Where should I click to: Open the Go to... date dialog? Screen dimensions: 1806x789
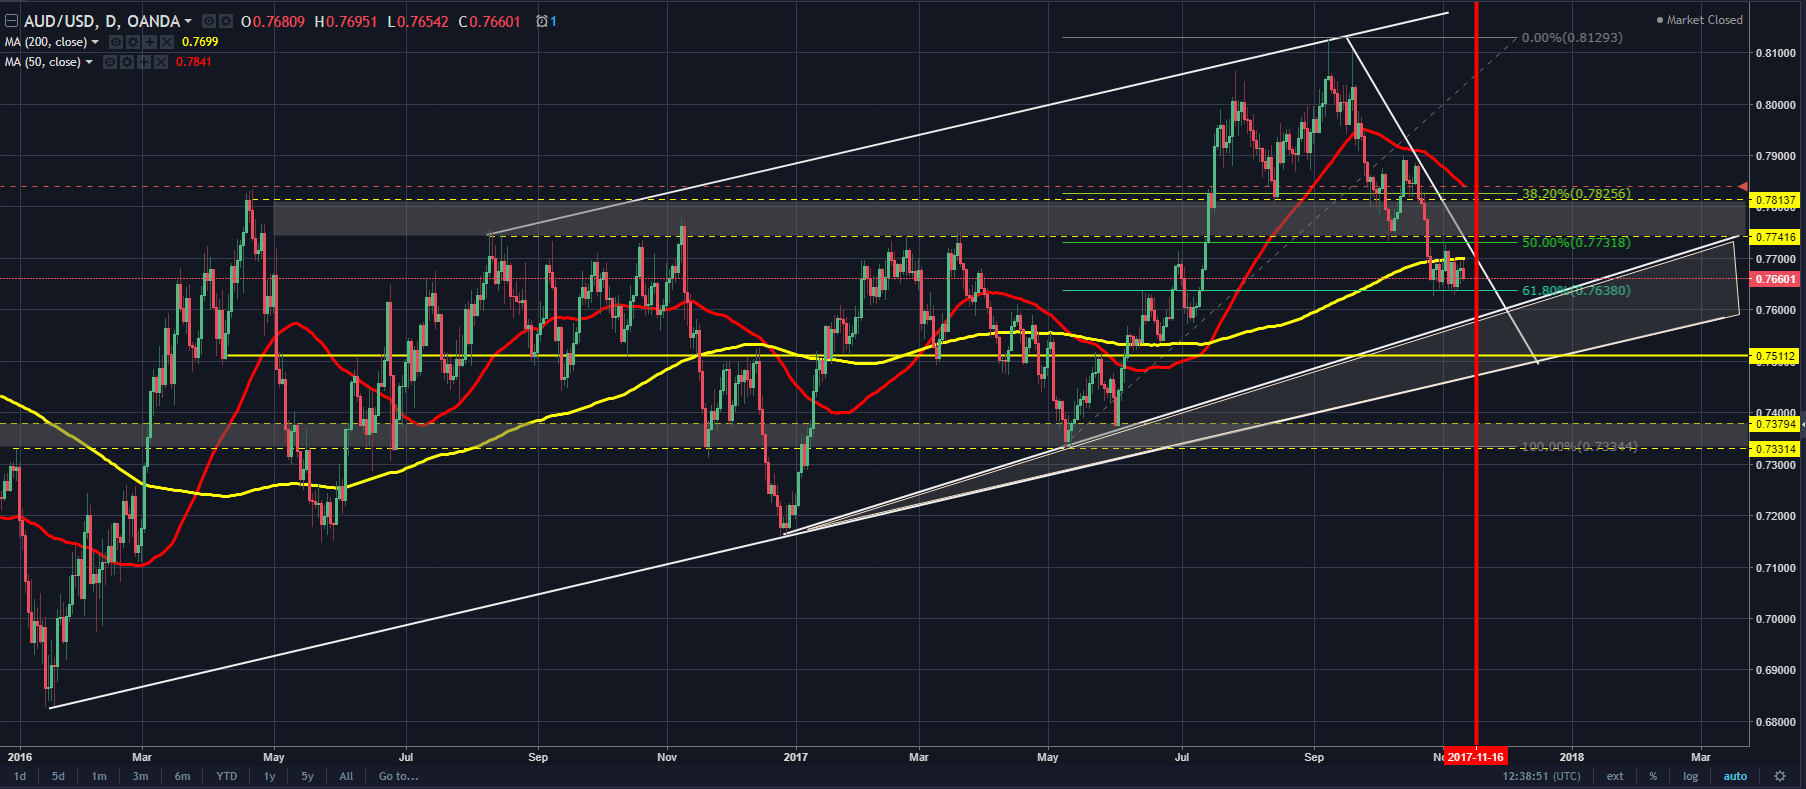[x=398, y=776]
